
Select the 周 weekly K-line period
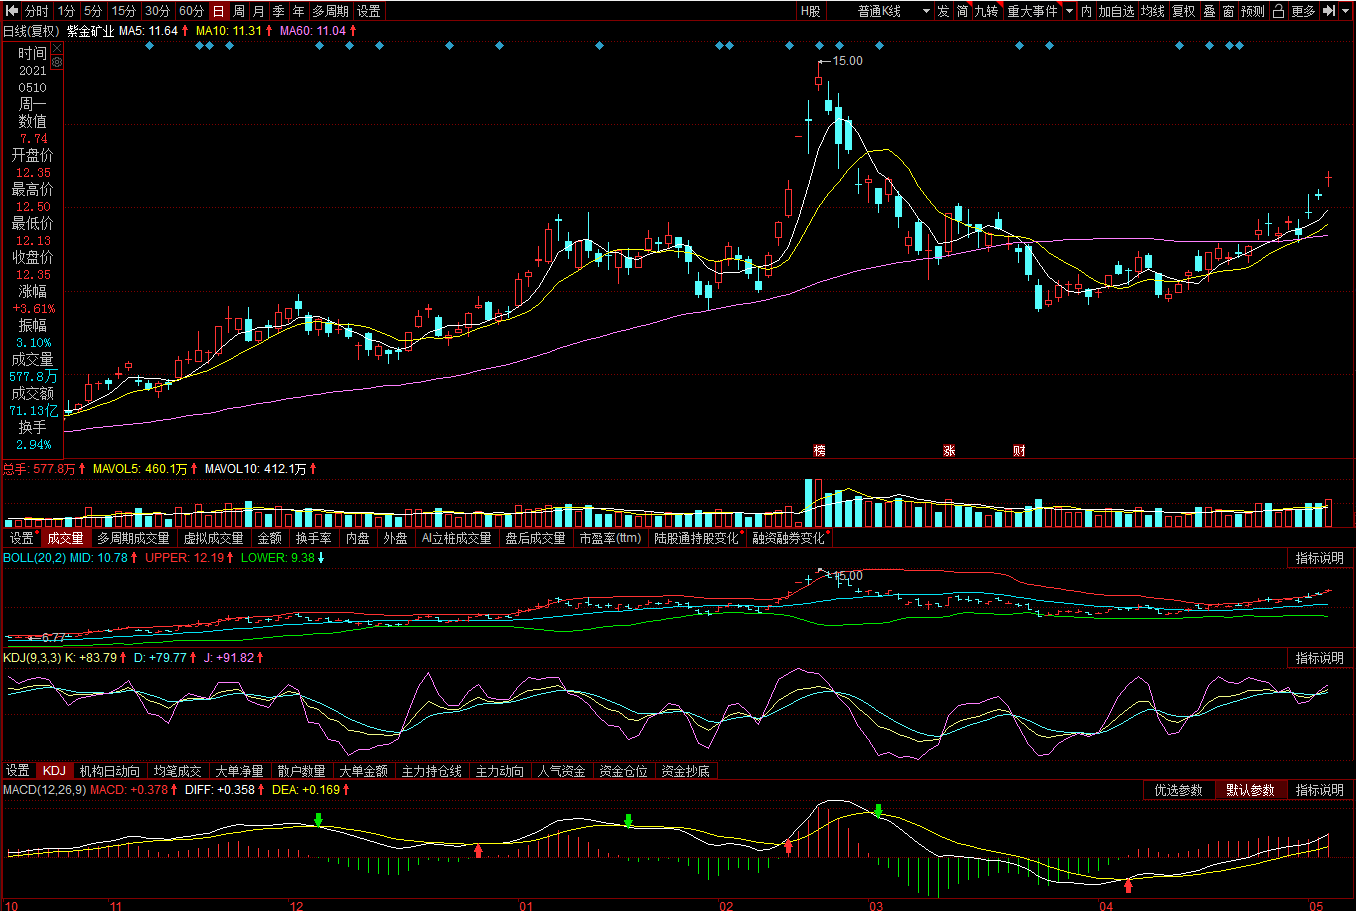point(238,11)
